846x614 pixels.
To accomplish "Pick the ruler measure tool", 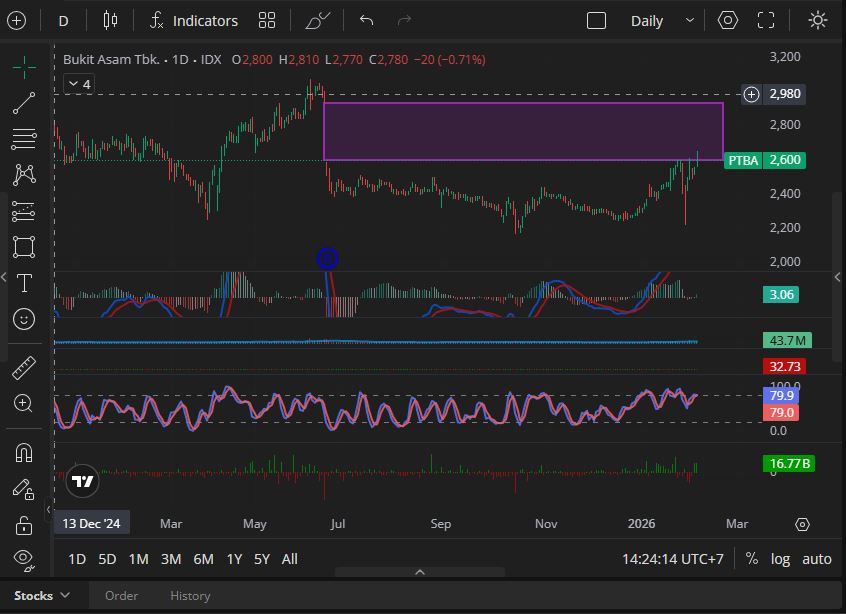I will point(24,368).
